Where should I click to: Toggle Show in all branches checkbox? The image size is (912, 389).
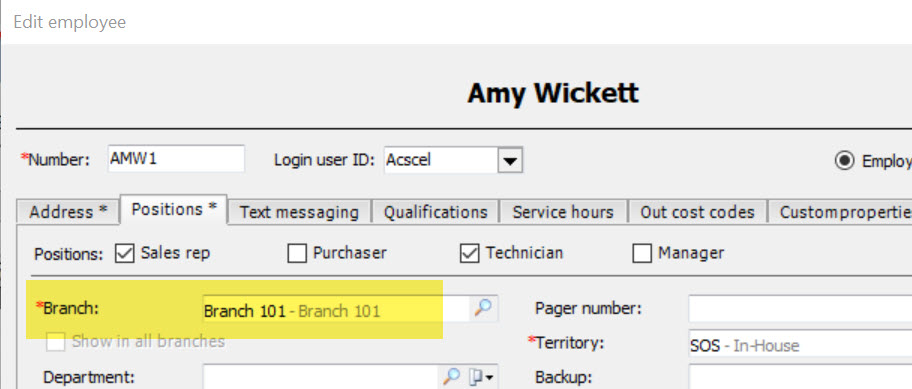pos(56,341)
